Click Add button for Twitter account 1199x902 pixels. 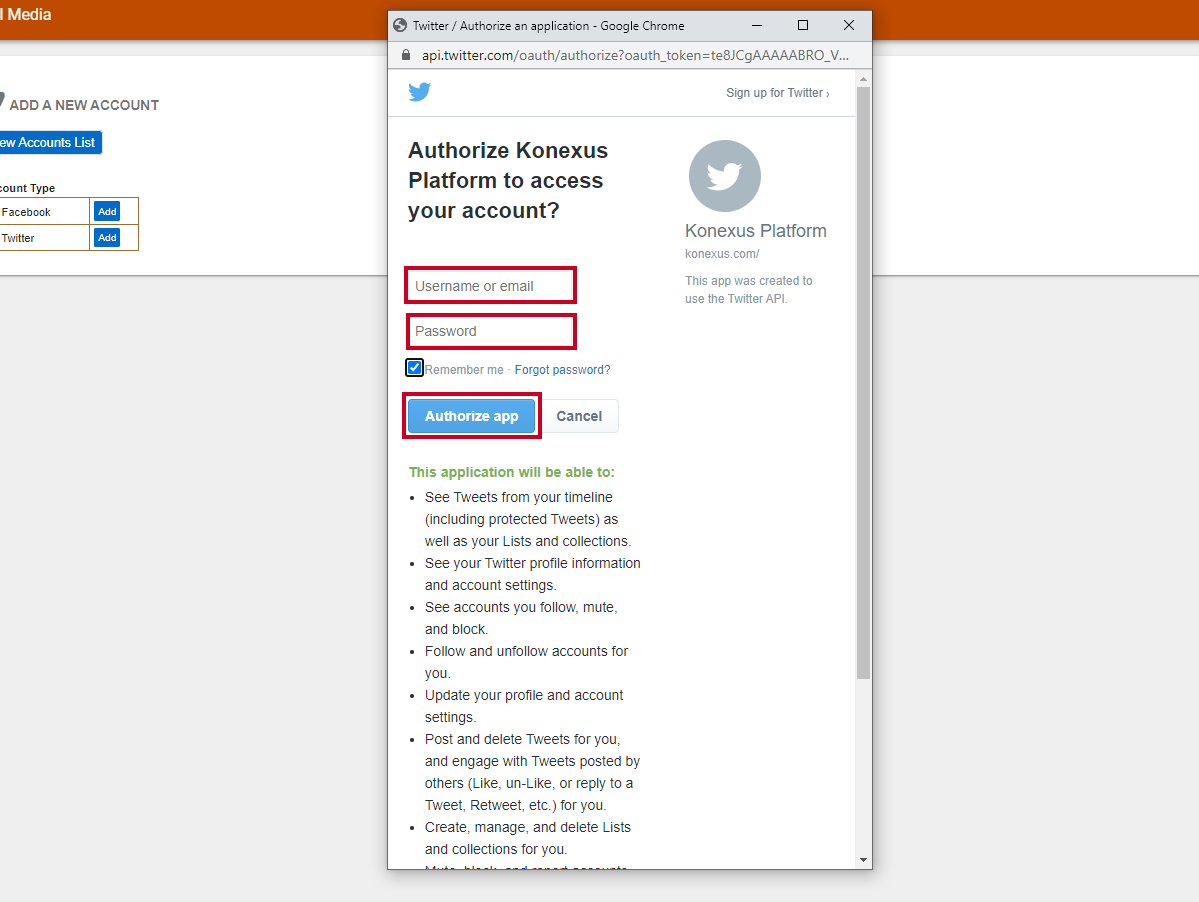click(x=107, y=238)
